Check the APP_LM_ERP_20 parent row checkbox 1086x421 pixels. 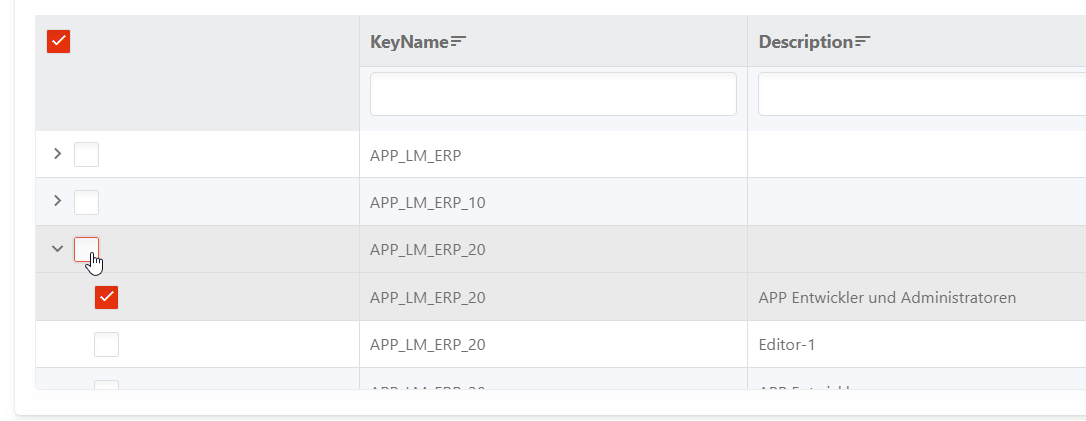87,249
